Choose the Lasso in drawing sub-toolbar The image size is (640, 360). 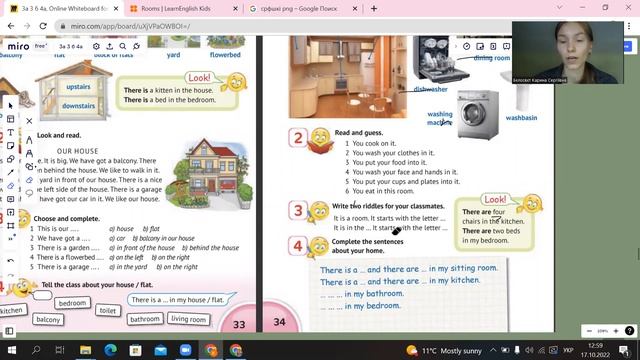pos(29,193)
